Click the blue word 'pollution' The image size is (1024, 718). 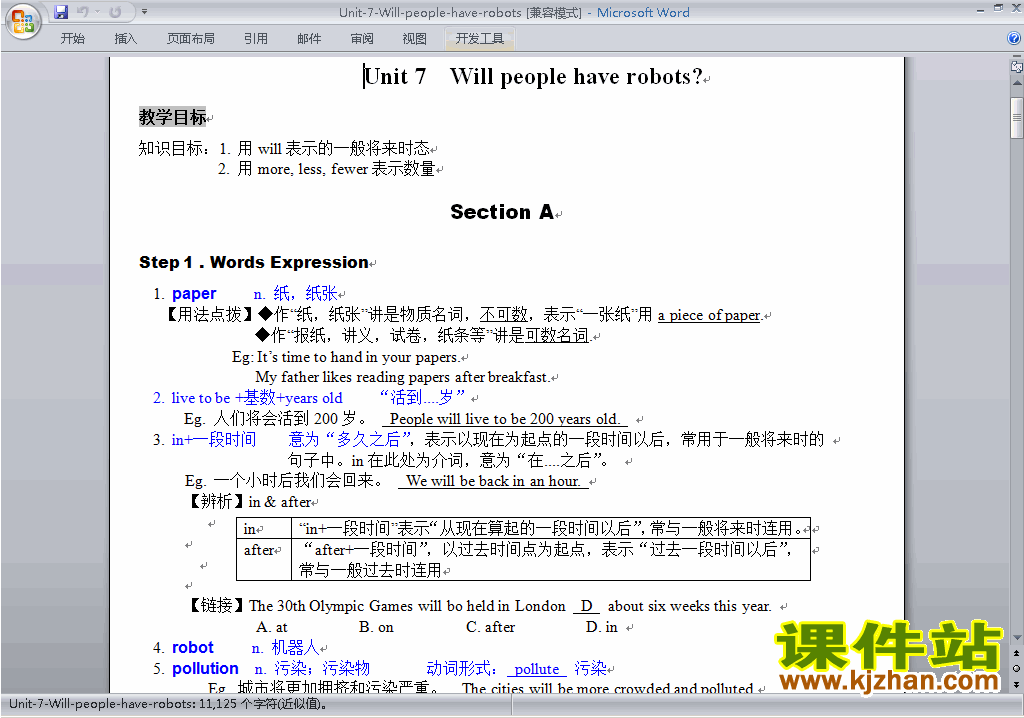click(205, 668)
